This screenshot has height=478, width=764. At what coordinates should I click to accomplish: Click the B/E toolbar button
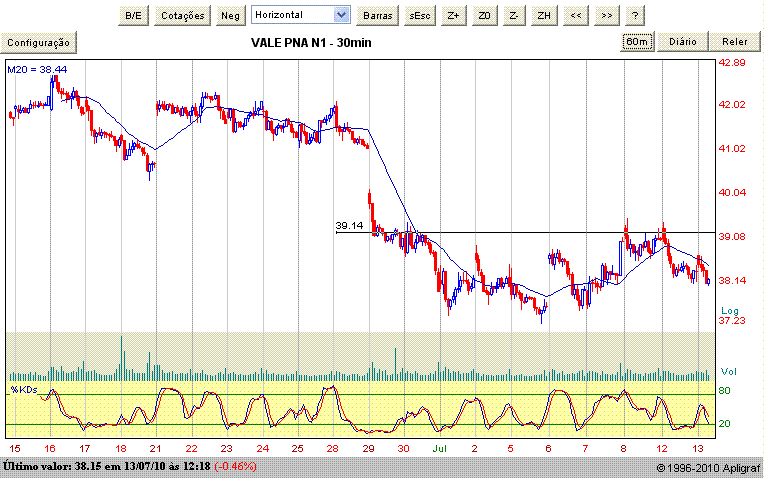(134, 16)
